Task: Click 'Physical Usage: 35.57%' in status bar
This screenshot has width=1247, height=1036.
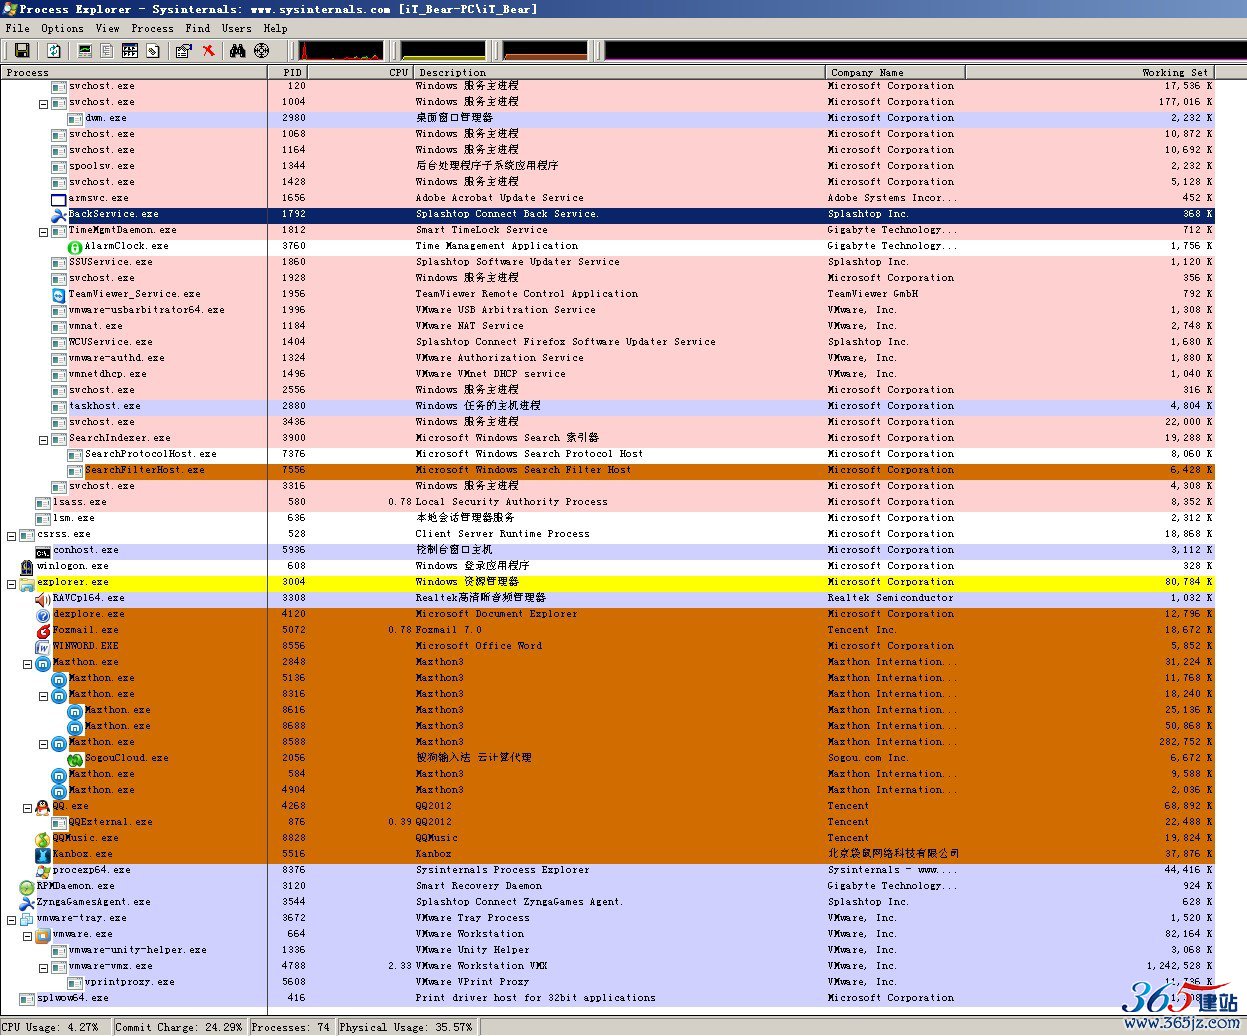Action: coord(406,1027)
